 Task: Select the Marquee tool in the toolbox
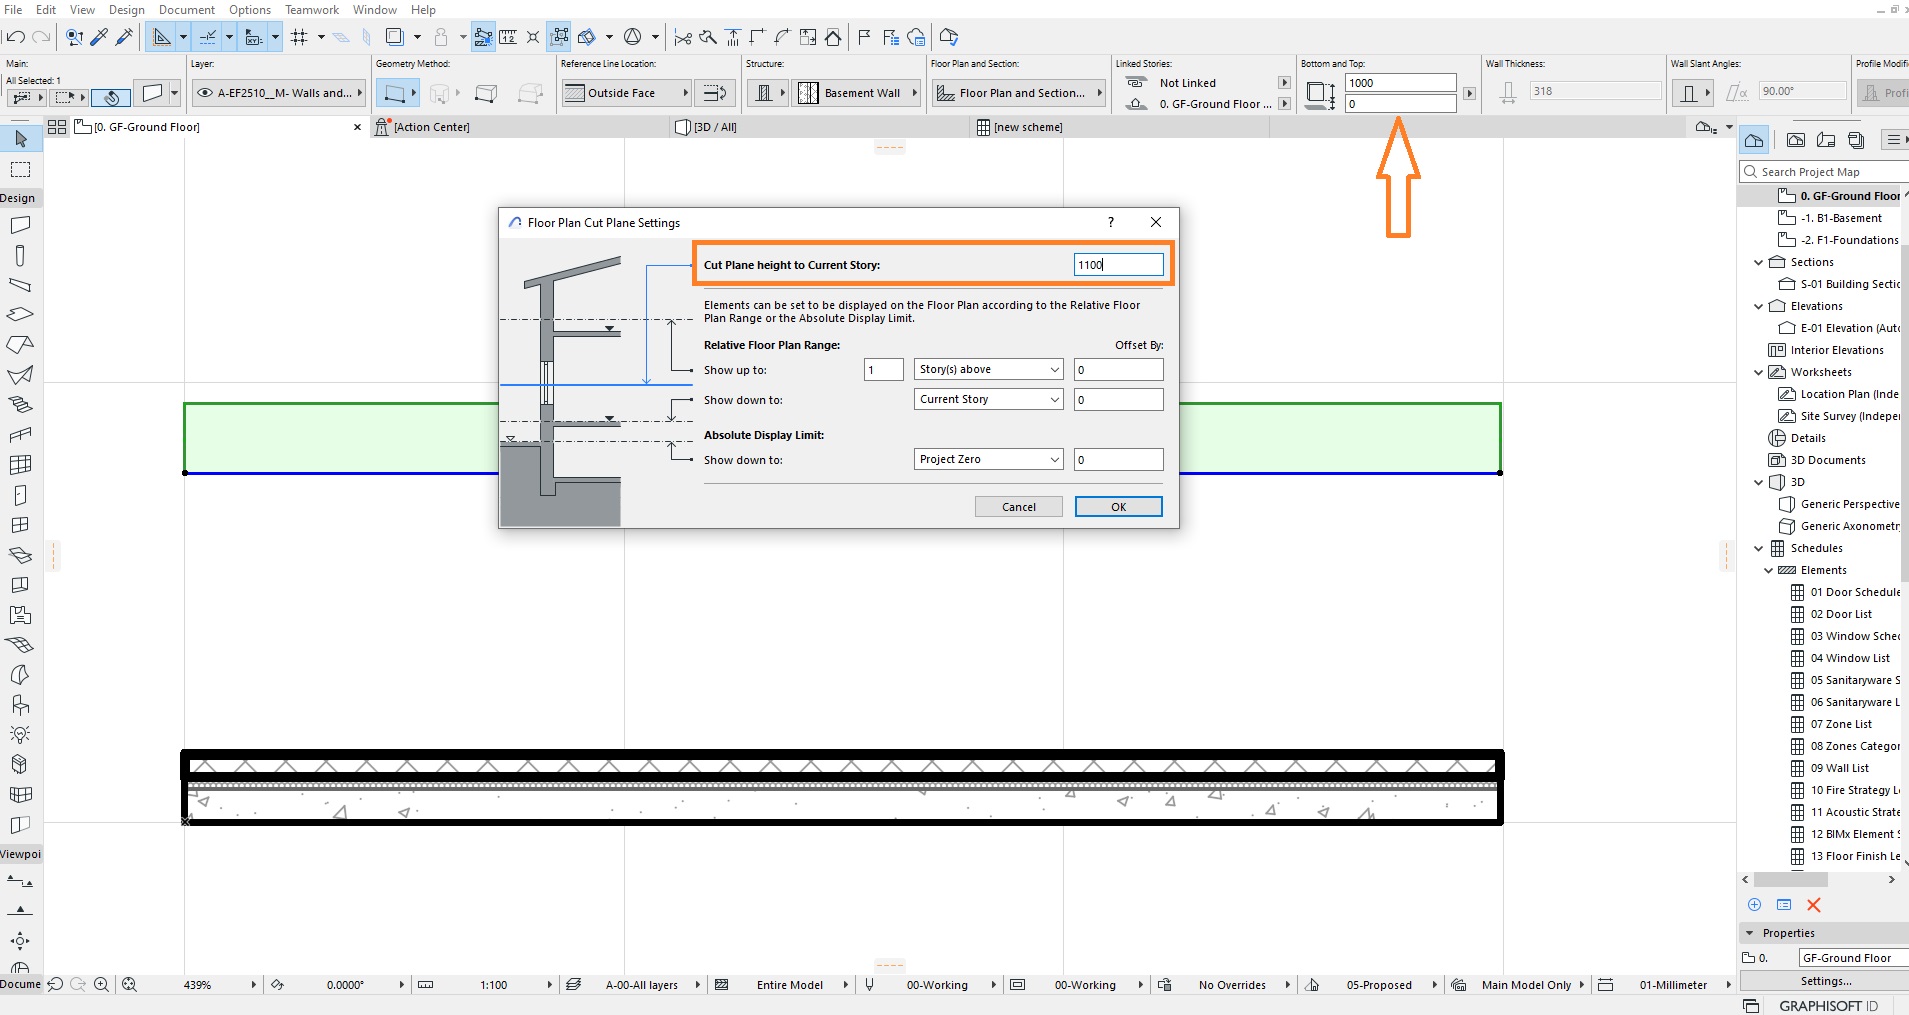[x=21, y=169]
